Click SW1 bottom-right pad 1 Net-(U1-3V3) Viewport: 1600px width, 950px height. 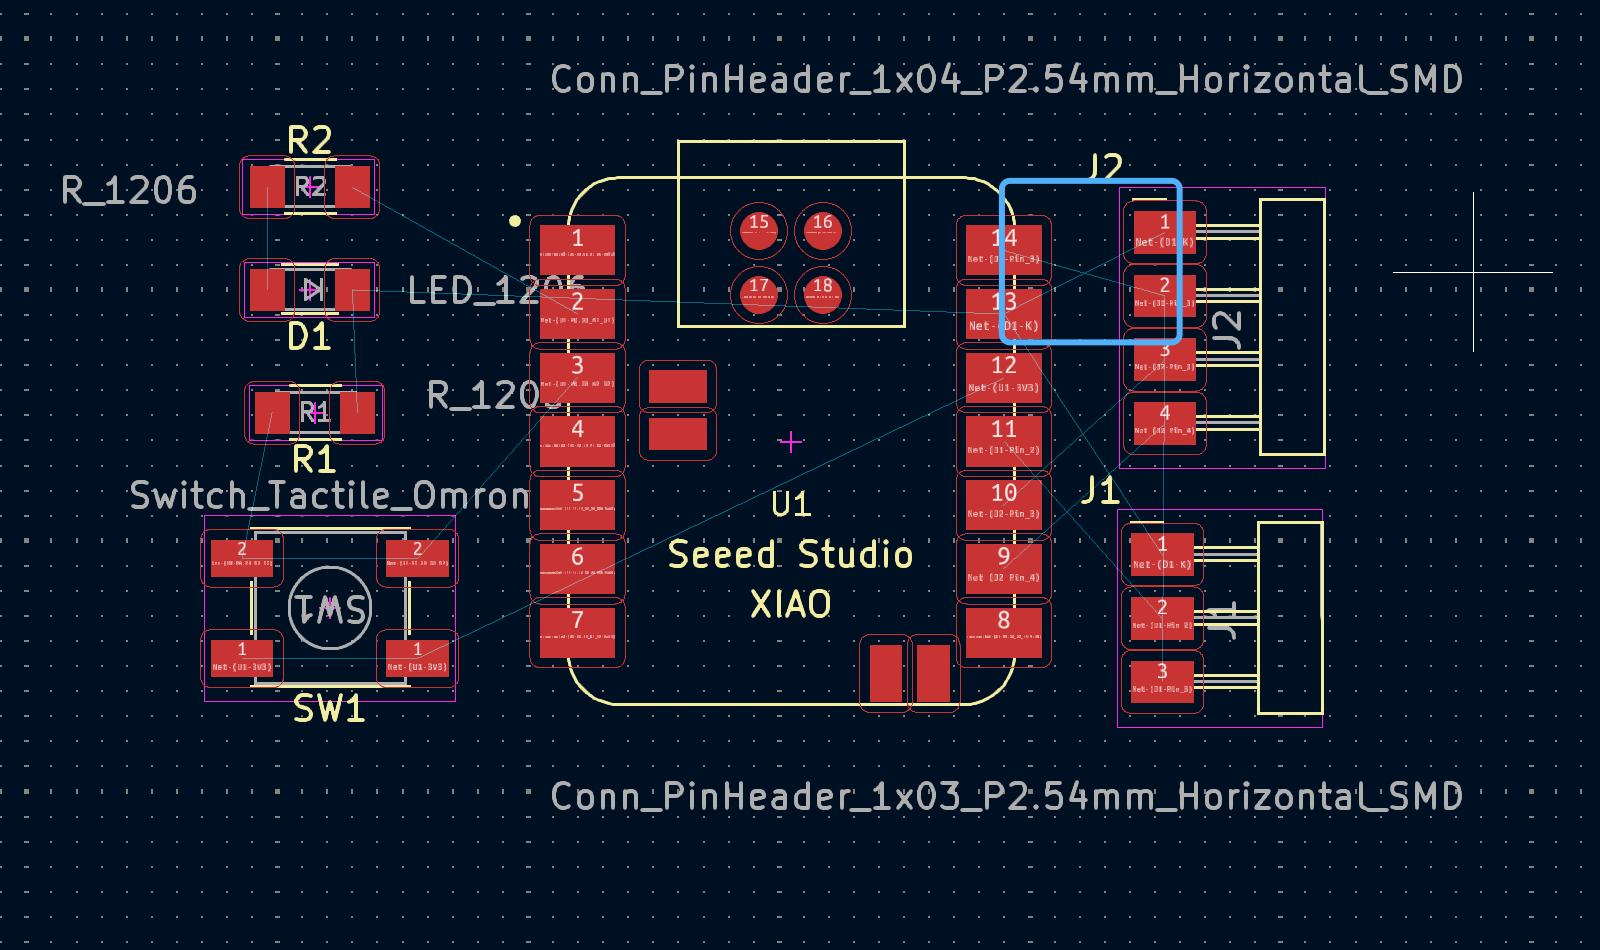pos(418,657)
